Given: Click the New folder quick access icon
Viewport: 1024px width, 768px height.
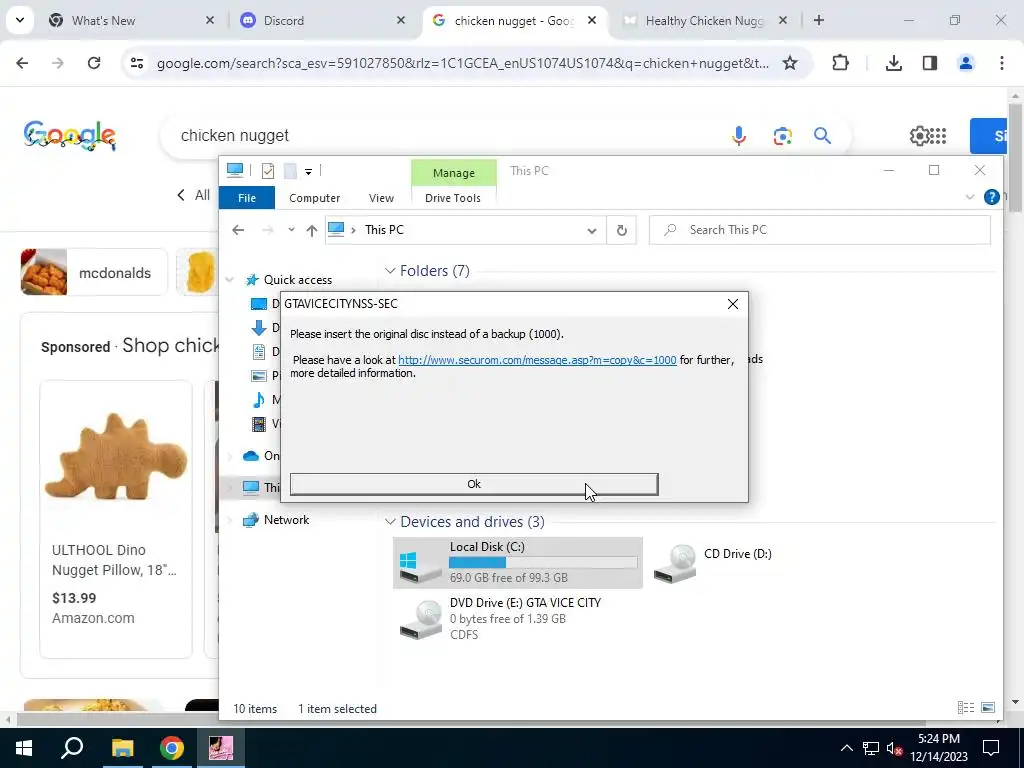Looking at the screenshot, I should (x=290, y=171).
